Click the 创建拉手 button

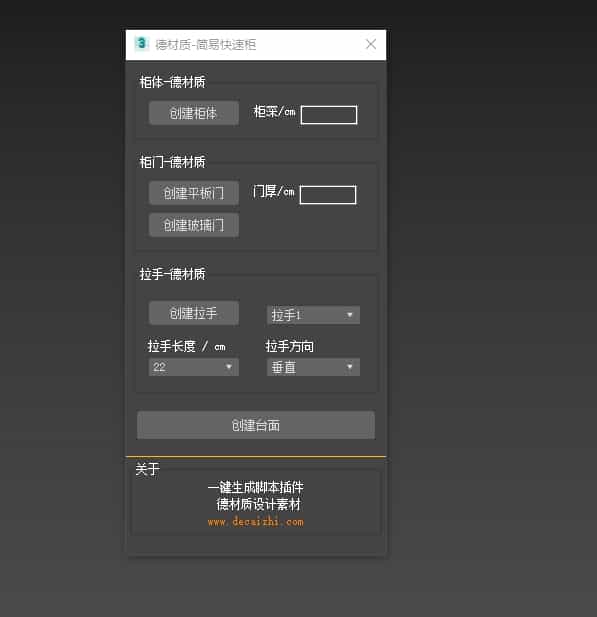point(194,313)
